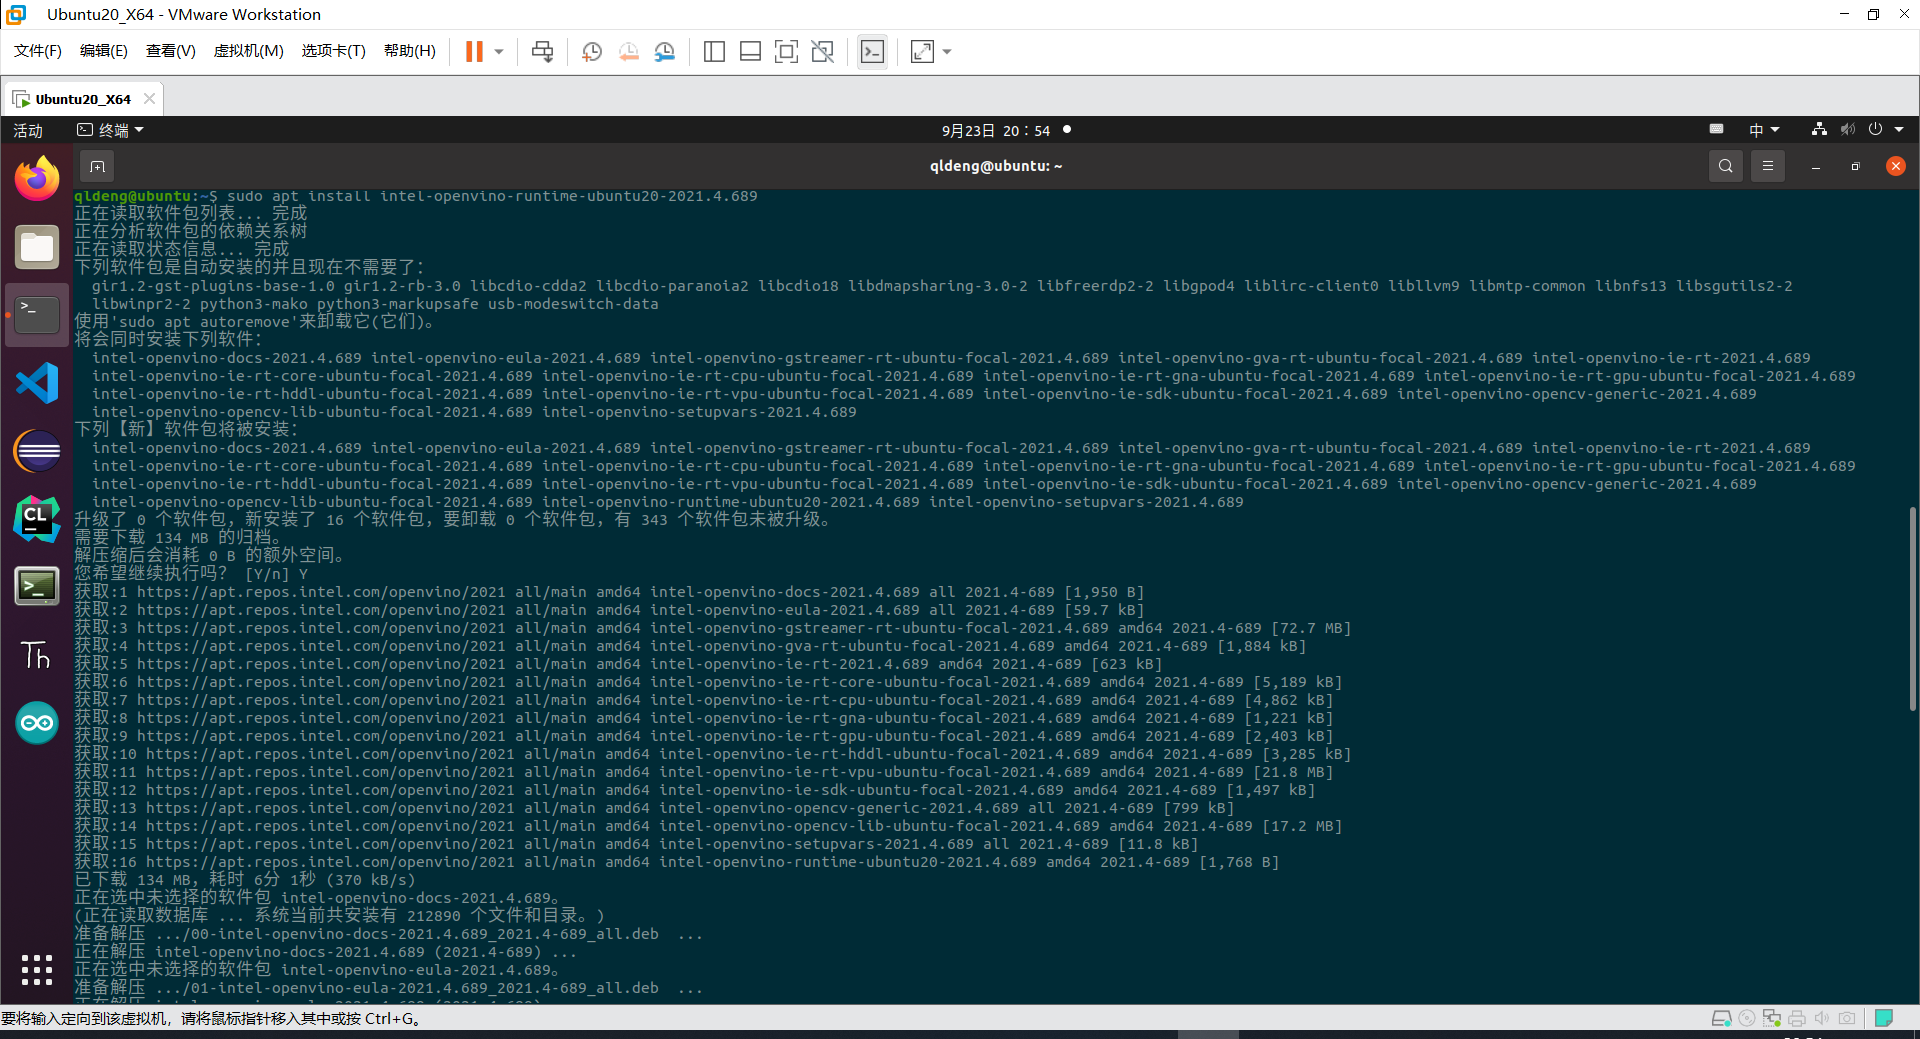This screenshot has width=1920, height=1039.
Task: Click the terminal vertical scrollbar
Action: (x=1912, y=608)
